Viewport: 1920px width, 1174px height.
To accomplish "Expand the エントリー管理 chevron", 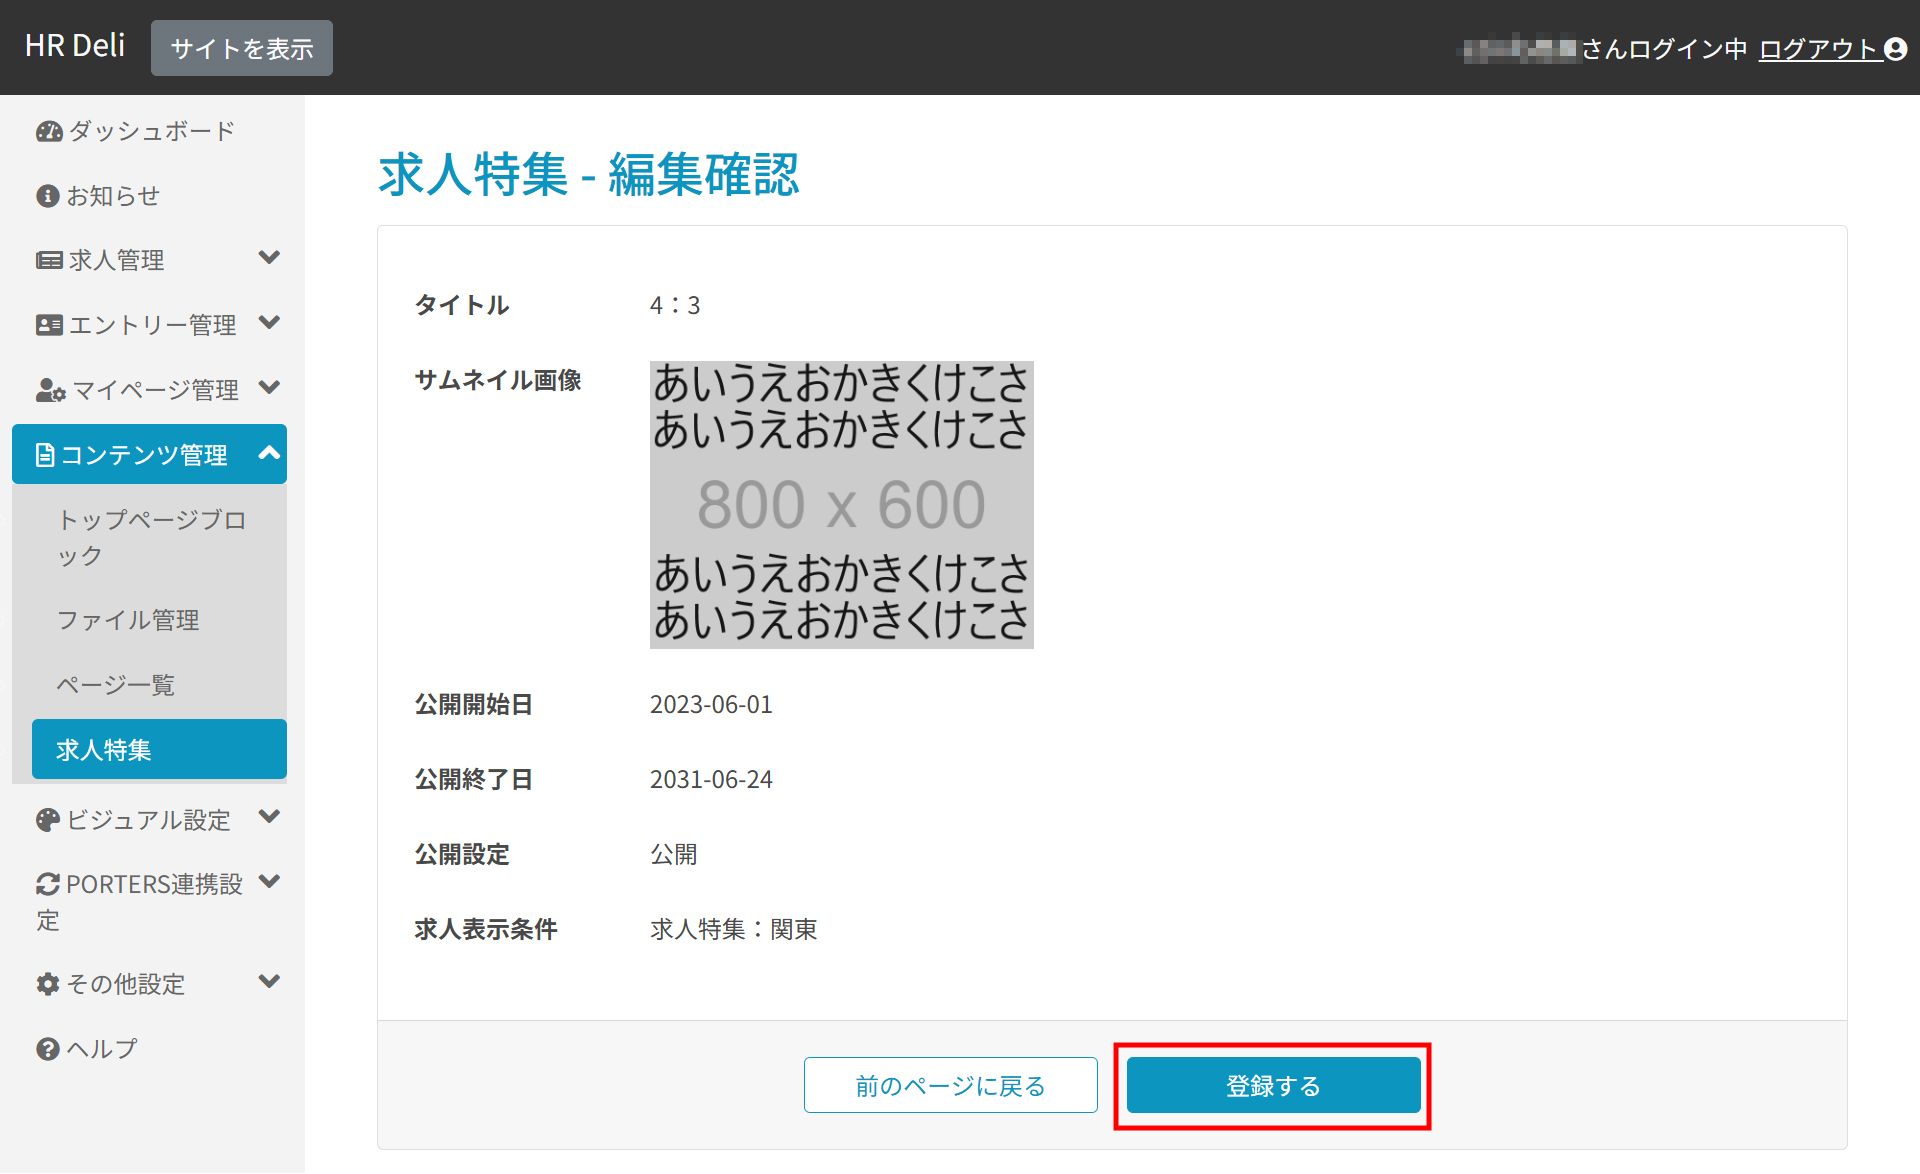I will point(269,323).
